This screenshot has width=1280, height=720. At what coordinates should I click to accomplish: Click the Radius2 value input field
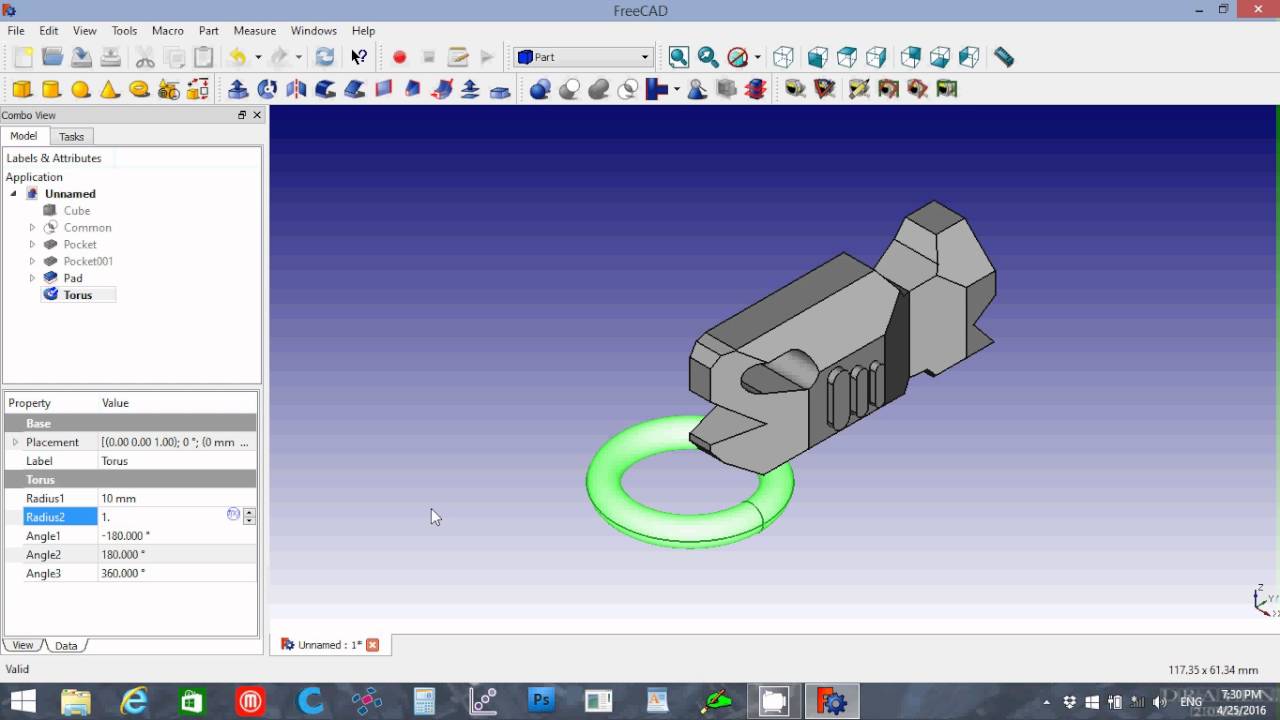pyautogui.click(x=162, y=517)
